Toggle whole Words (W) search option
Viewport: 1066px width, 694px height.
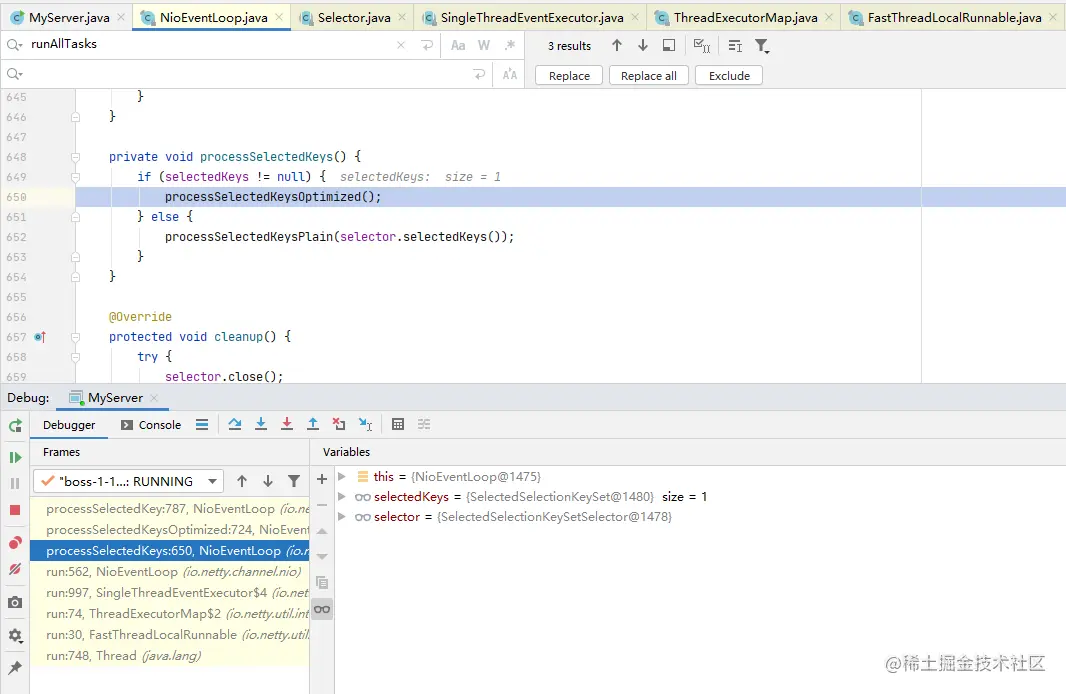pyautogui.click(x=484, y=46)
